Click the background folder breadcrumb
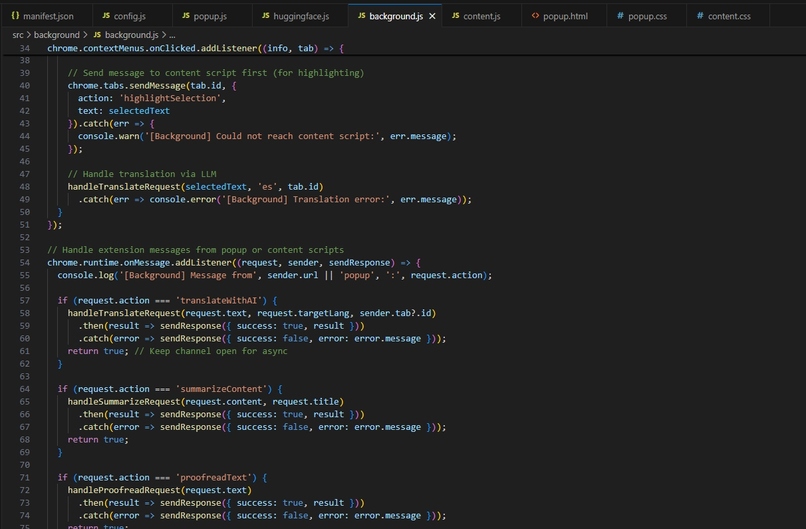Screen dimensions: 806x529 click(x=57, y=34)
